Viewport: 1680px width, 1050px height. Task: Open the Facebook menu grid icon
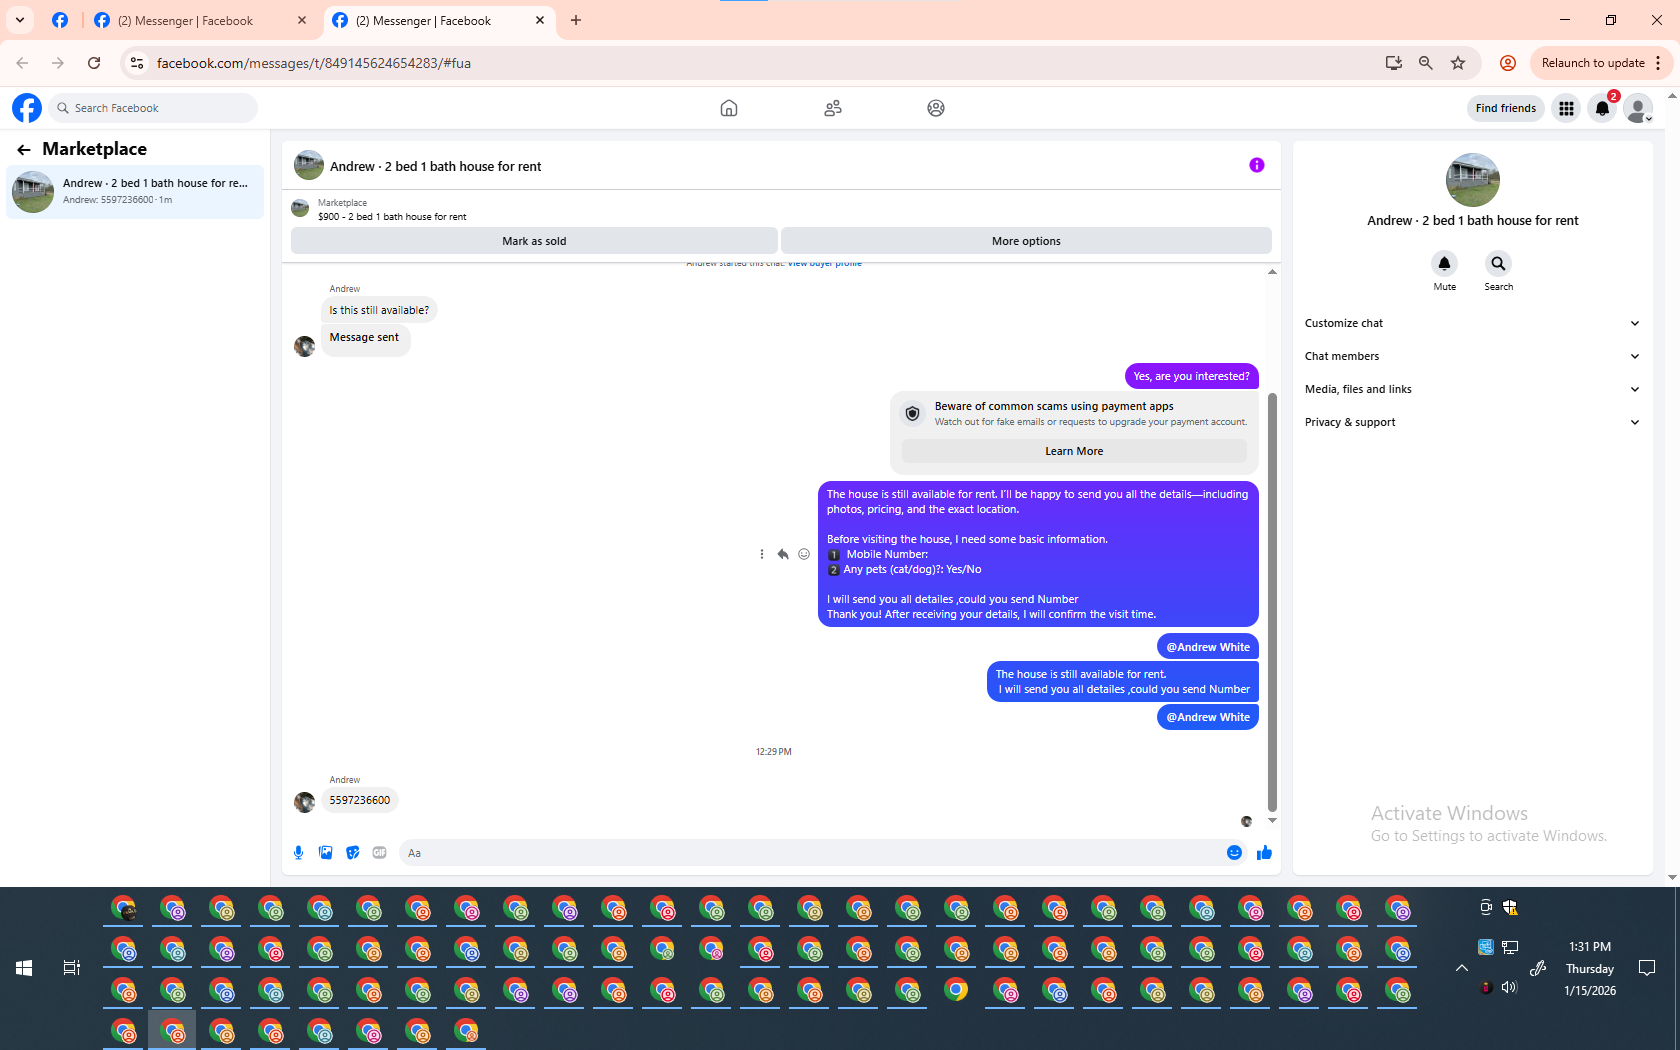(1566, 108)
